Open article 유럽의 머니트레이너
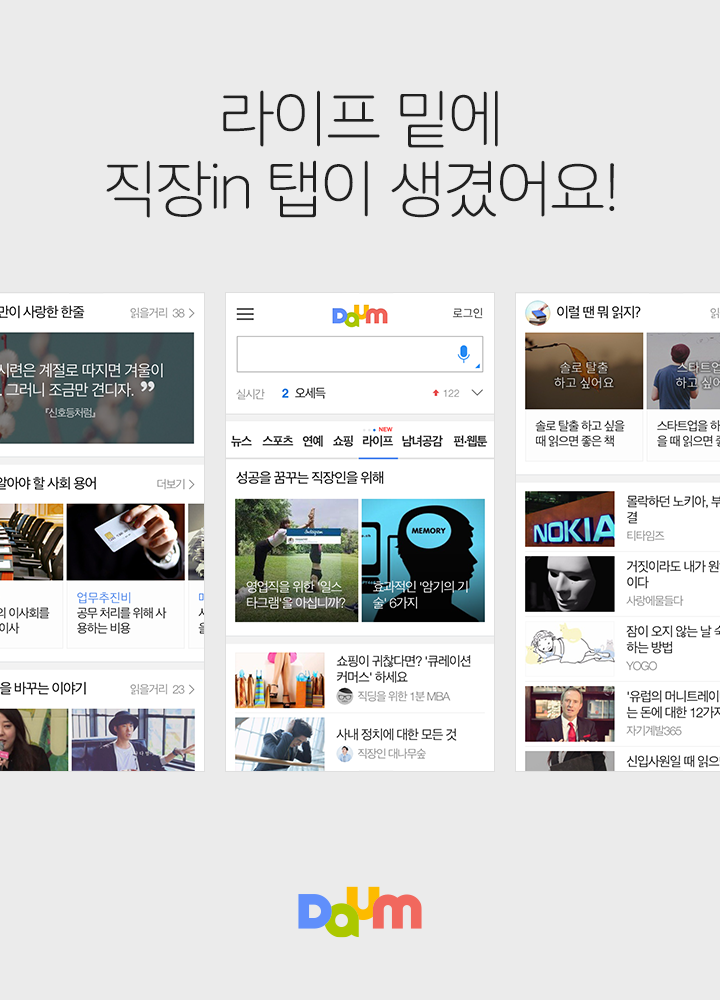The width and height of the screenshot is (720, 1000). click(x=672, y=704)
